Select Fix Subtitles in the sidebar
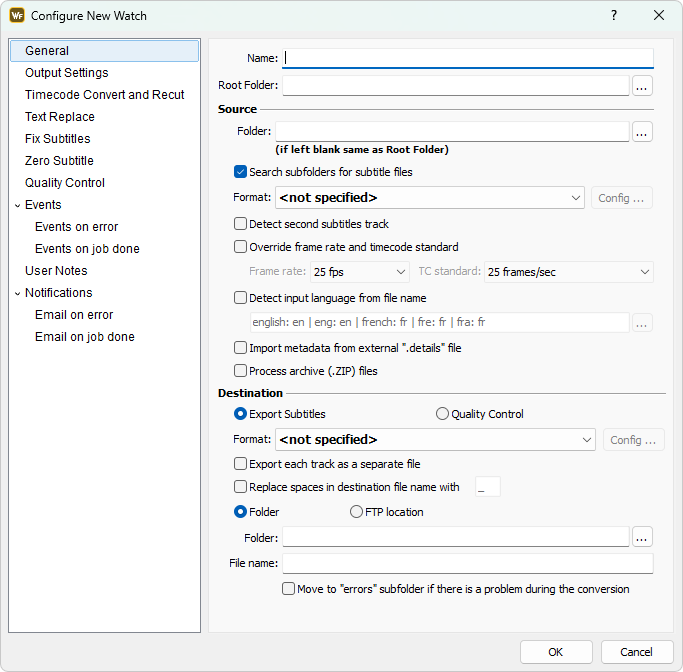The width and height of the screenshot is (683, 672). point(57,139)
